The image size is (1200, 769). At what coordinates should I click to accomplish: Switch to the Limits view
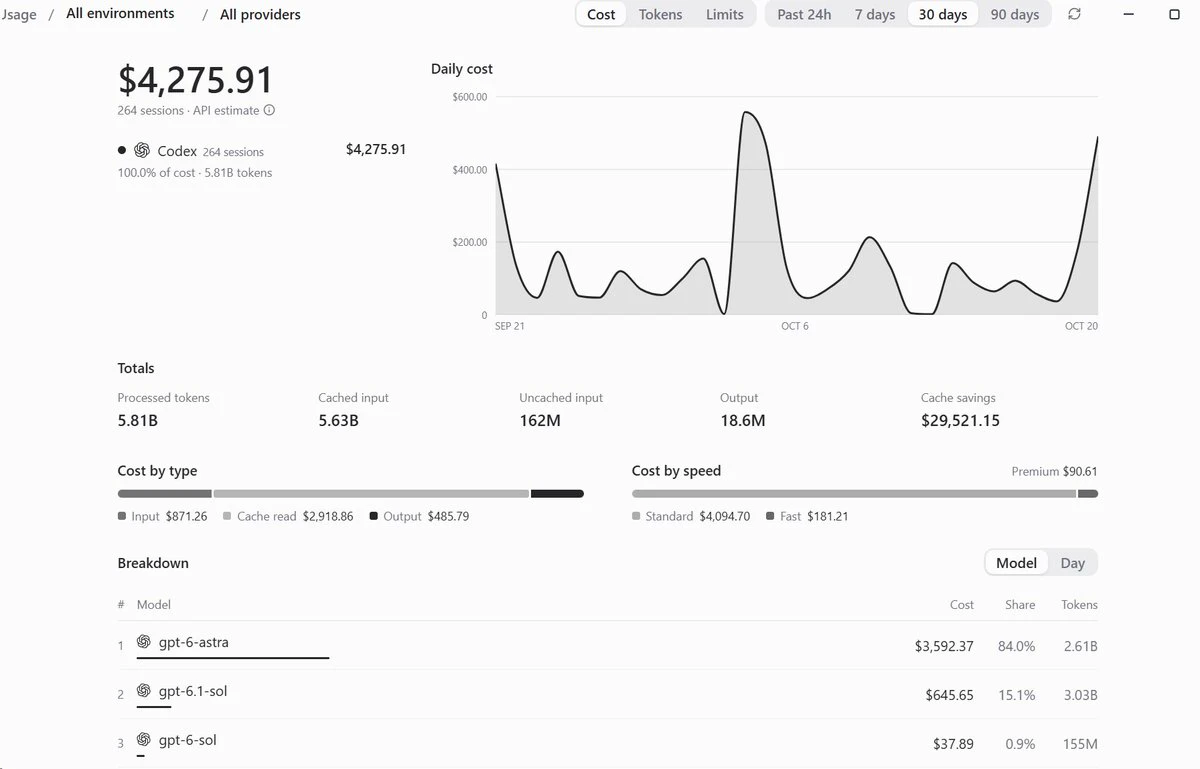click(725, 14)
